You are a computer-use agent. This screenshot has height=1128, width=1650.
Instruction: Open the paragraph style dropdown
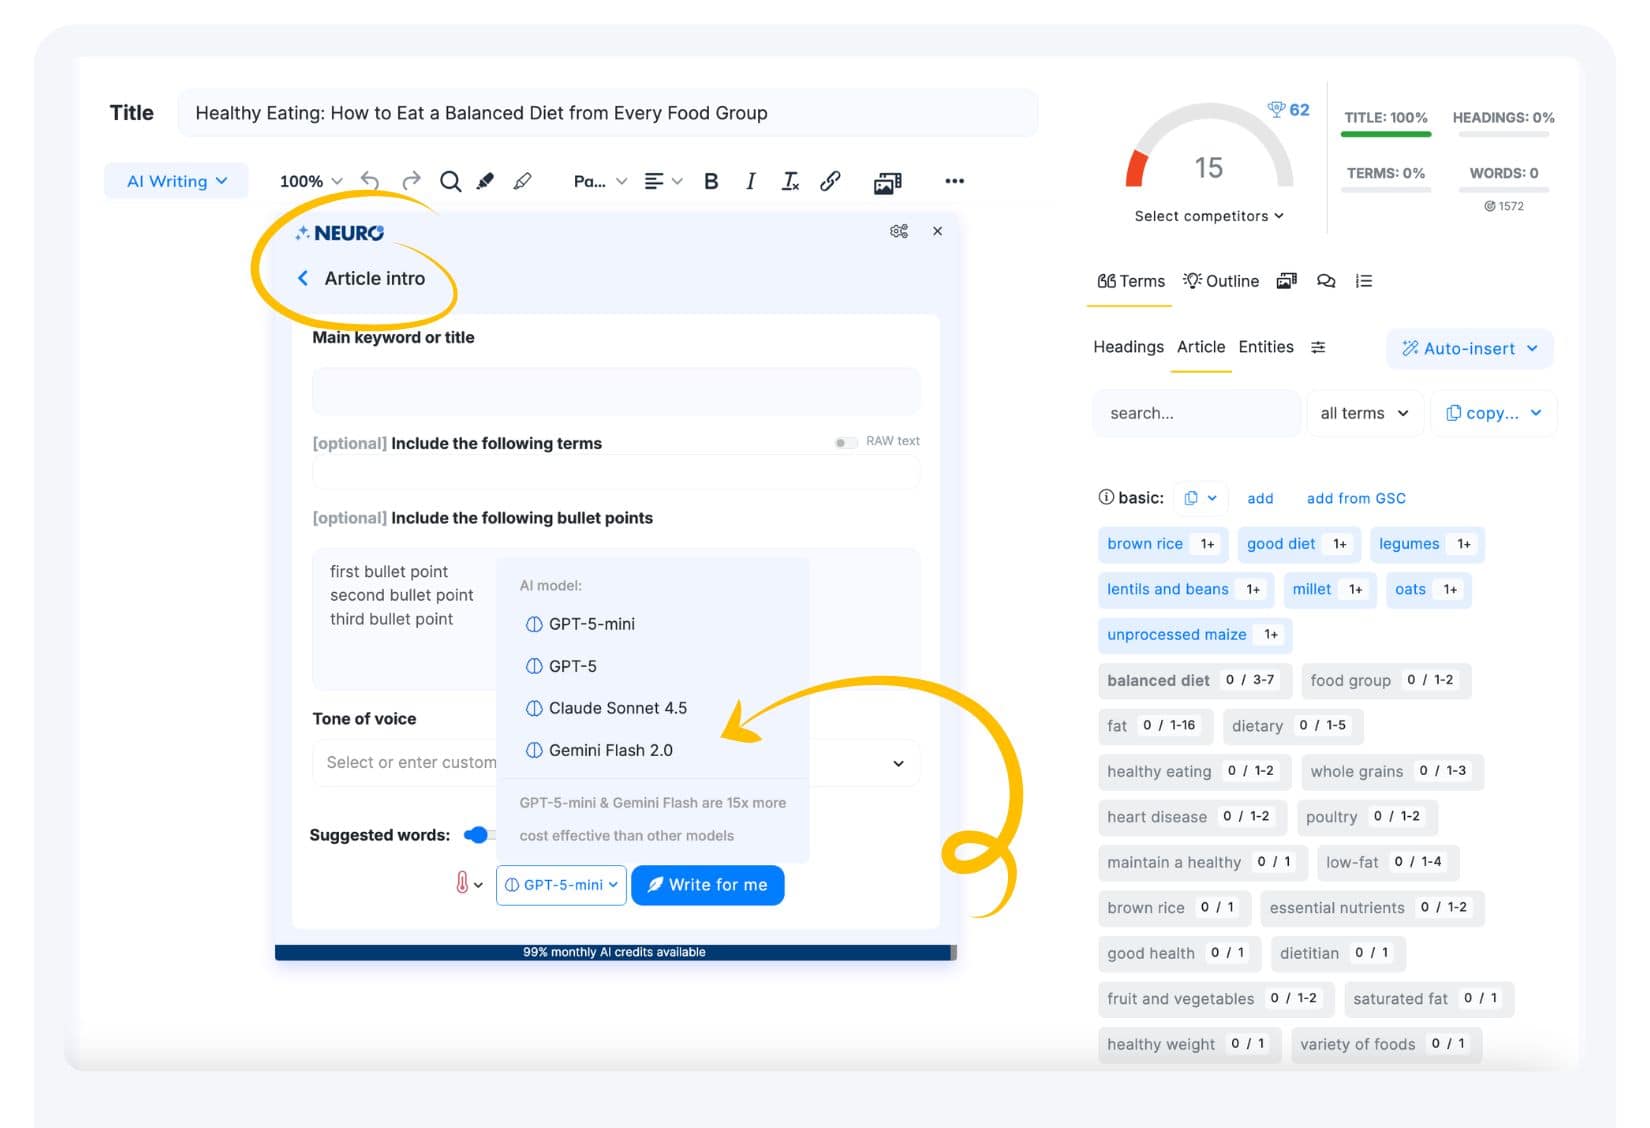coord(600,181)
